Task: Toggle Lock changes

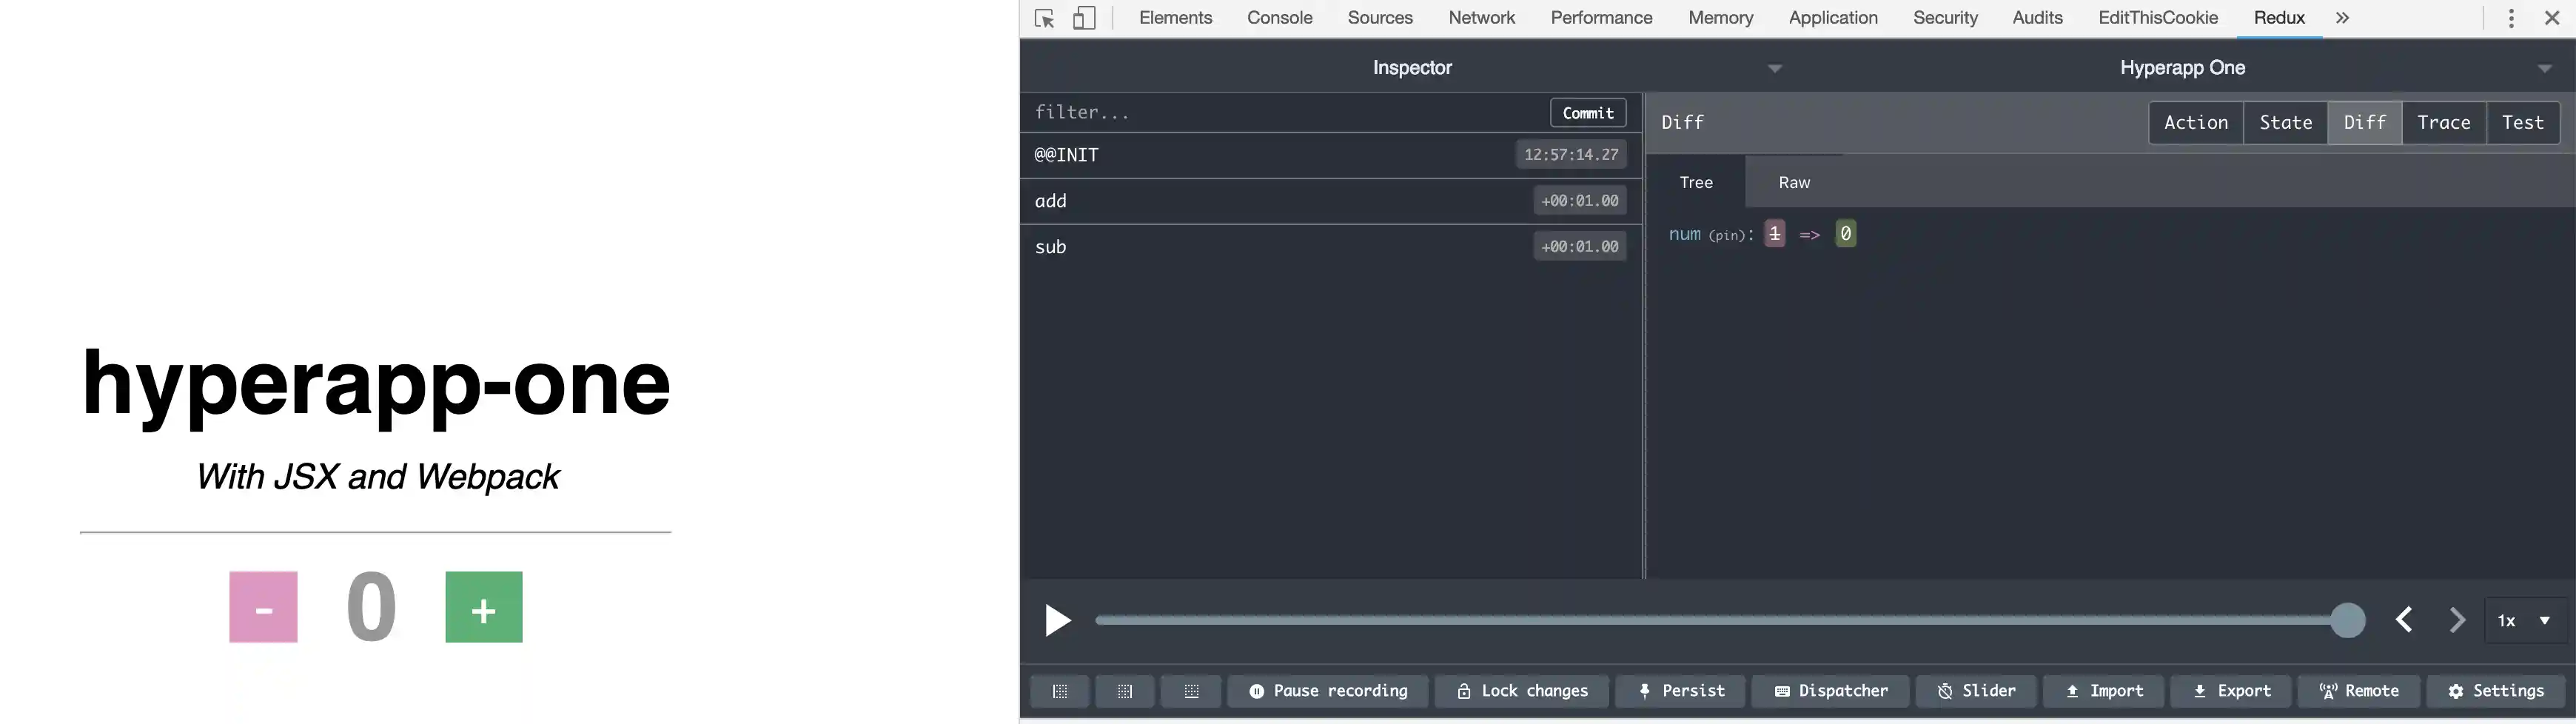Action: [1522, 691]
